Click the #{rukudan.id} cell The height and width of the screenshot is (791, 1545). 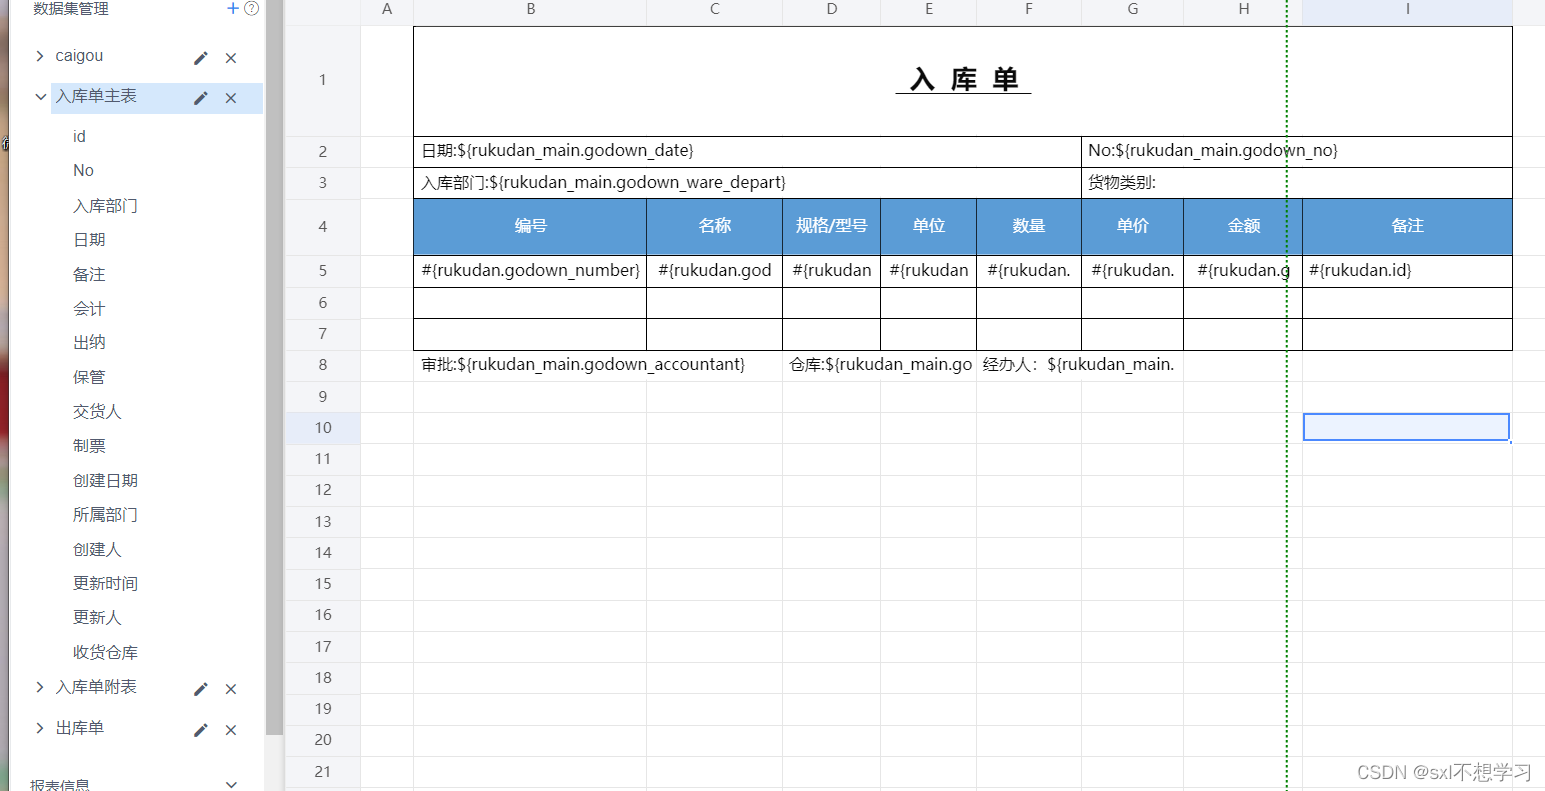click(1407, 271)
